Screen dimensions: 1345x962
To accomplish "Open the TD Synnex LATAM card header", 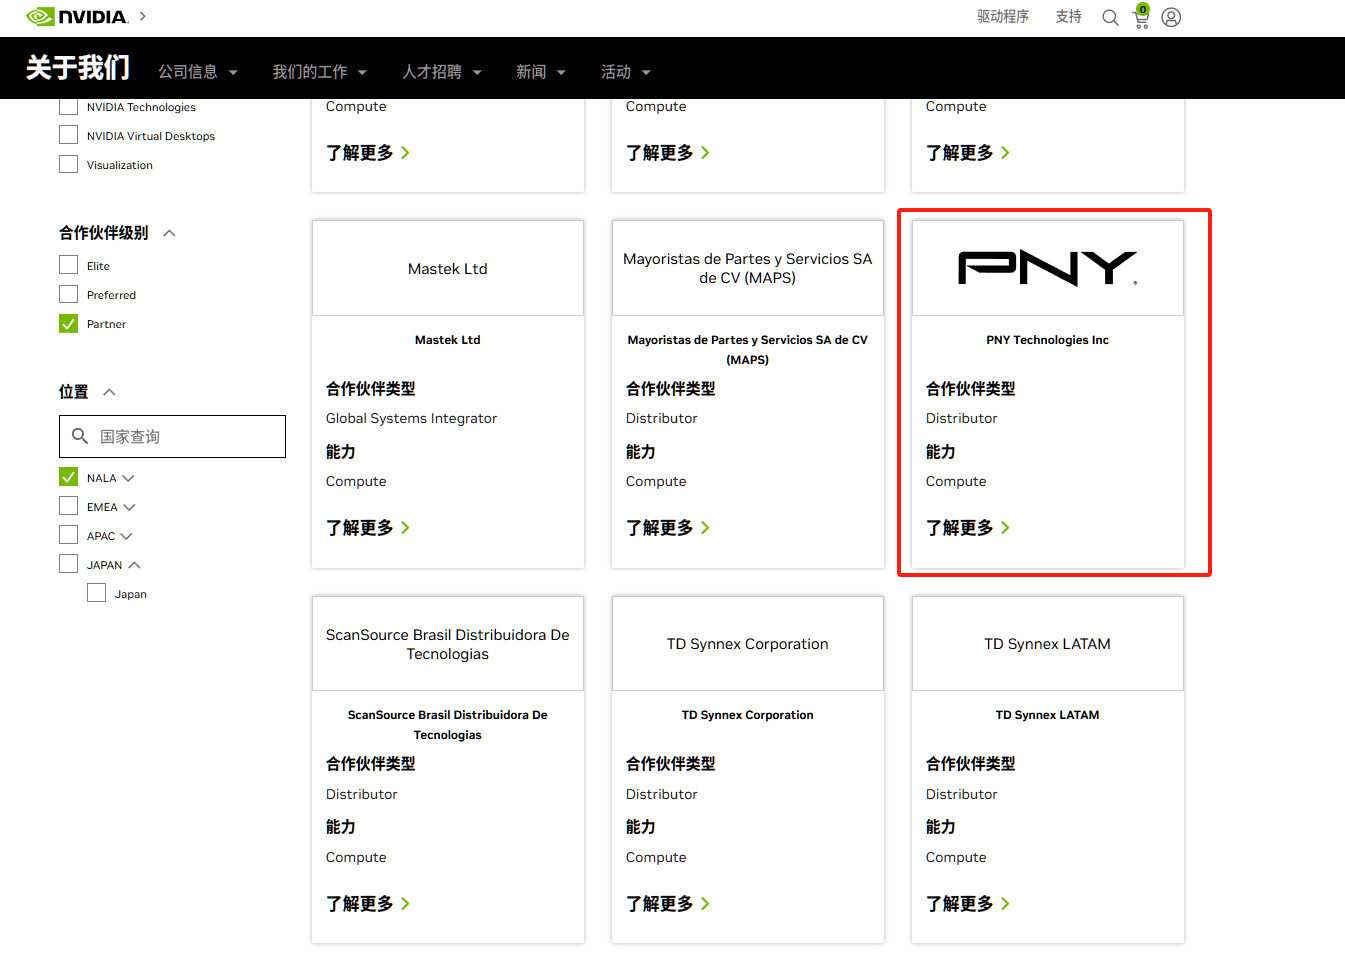I will click(1048, 644).
